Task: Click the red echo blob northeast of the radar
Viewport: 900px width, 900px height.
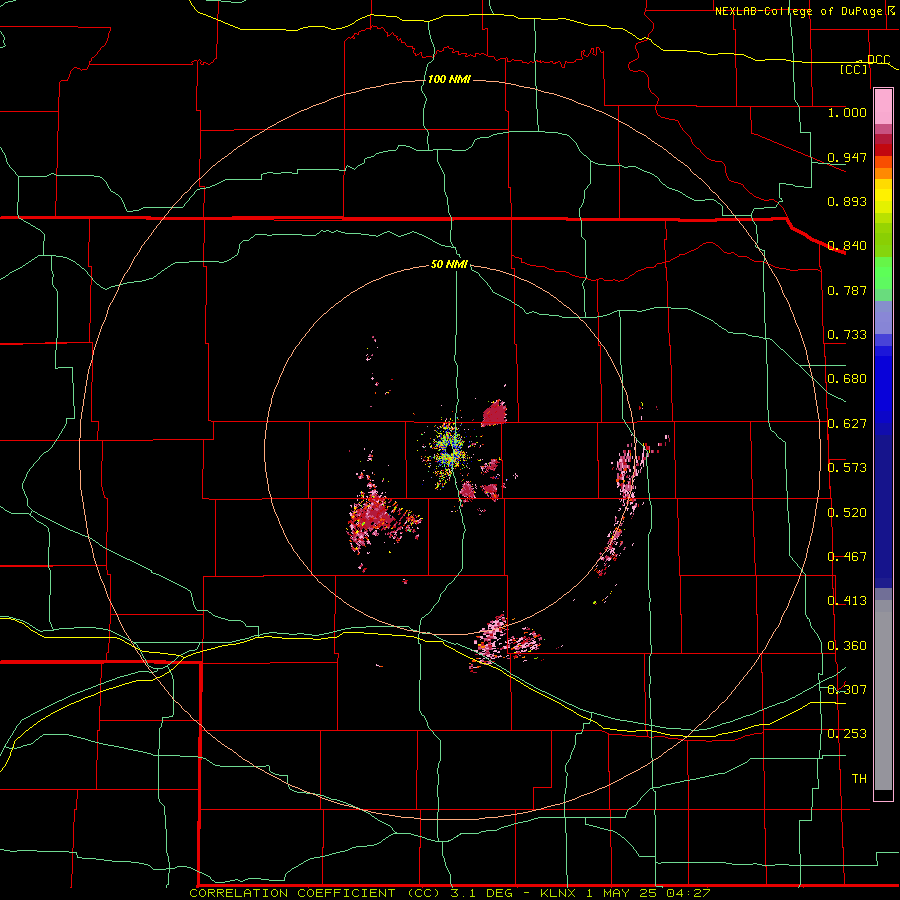Action: (494, 413)
